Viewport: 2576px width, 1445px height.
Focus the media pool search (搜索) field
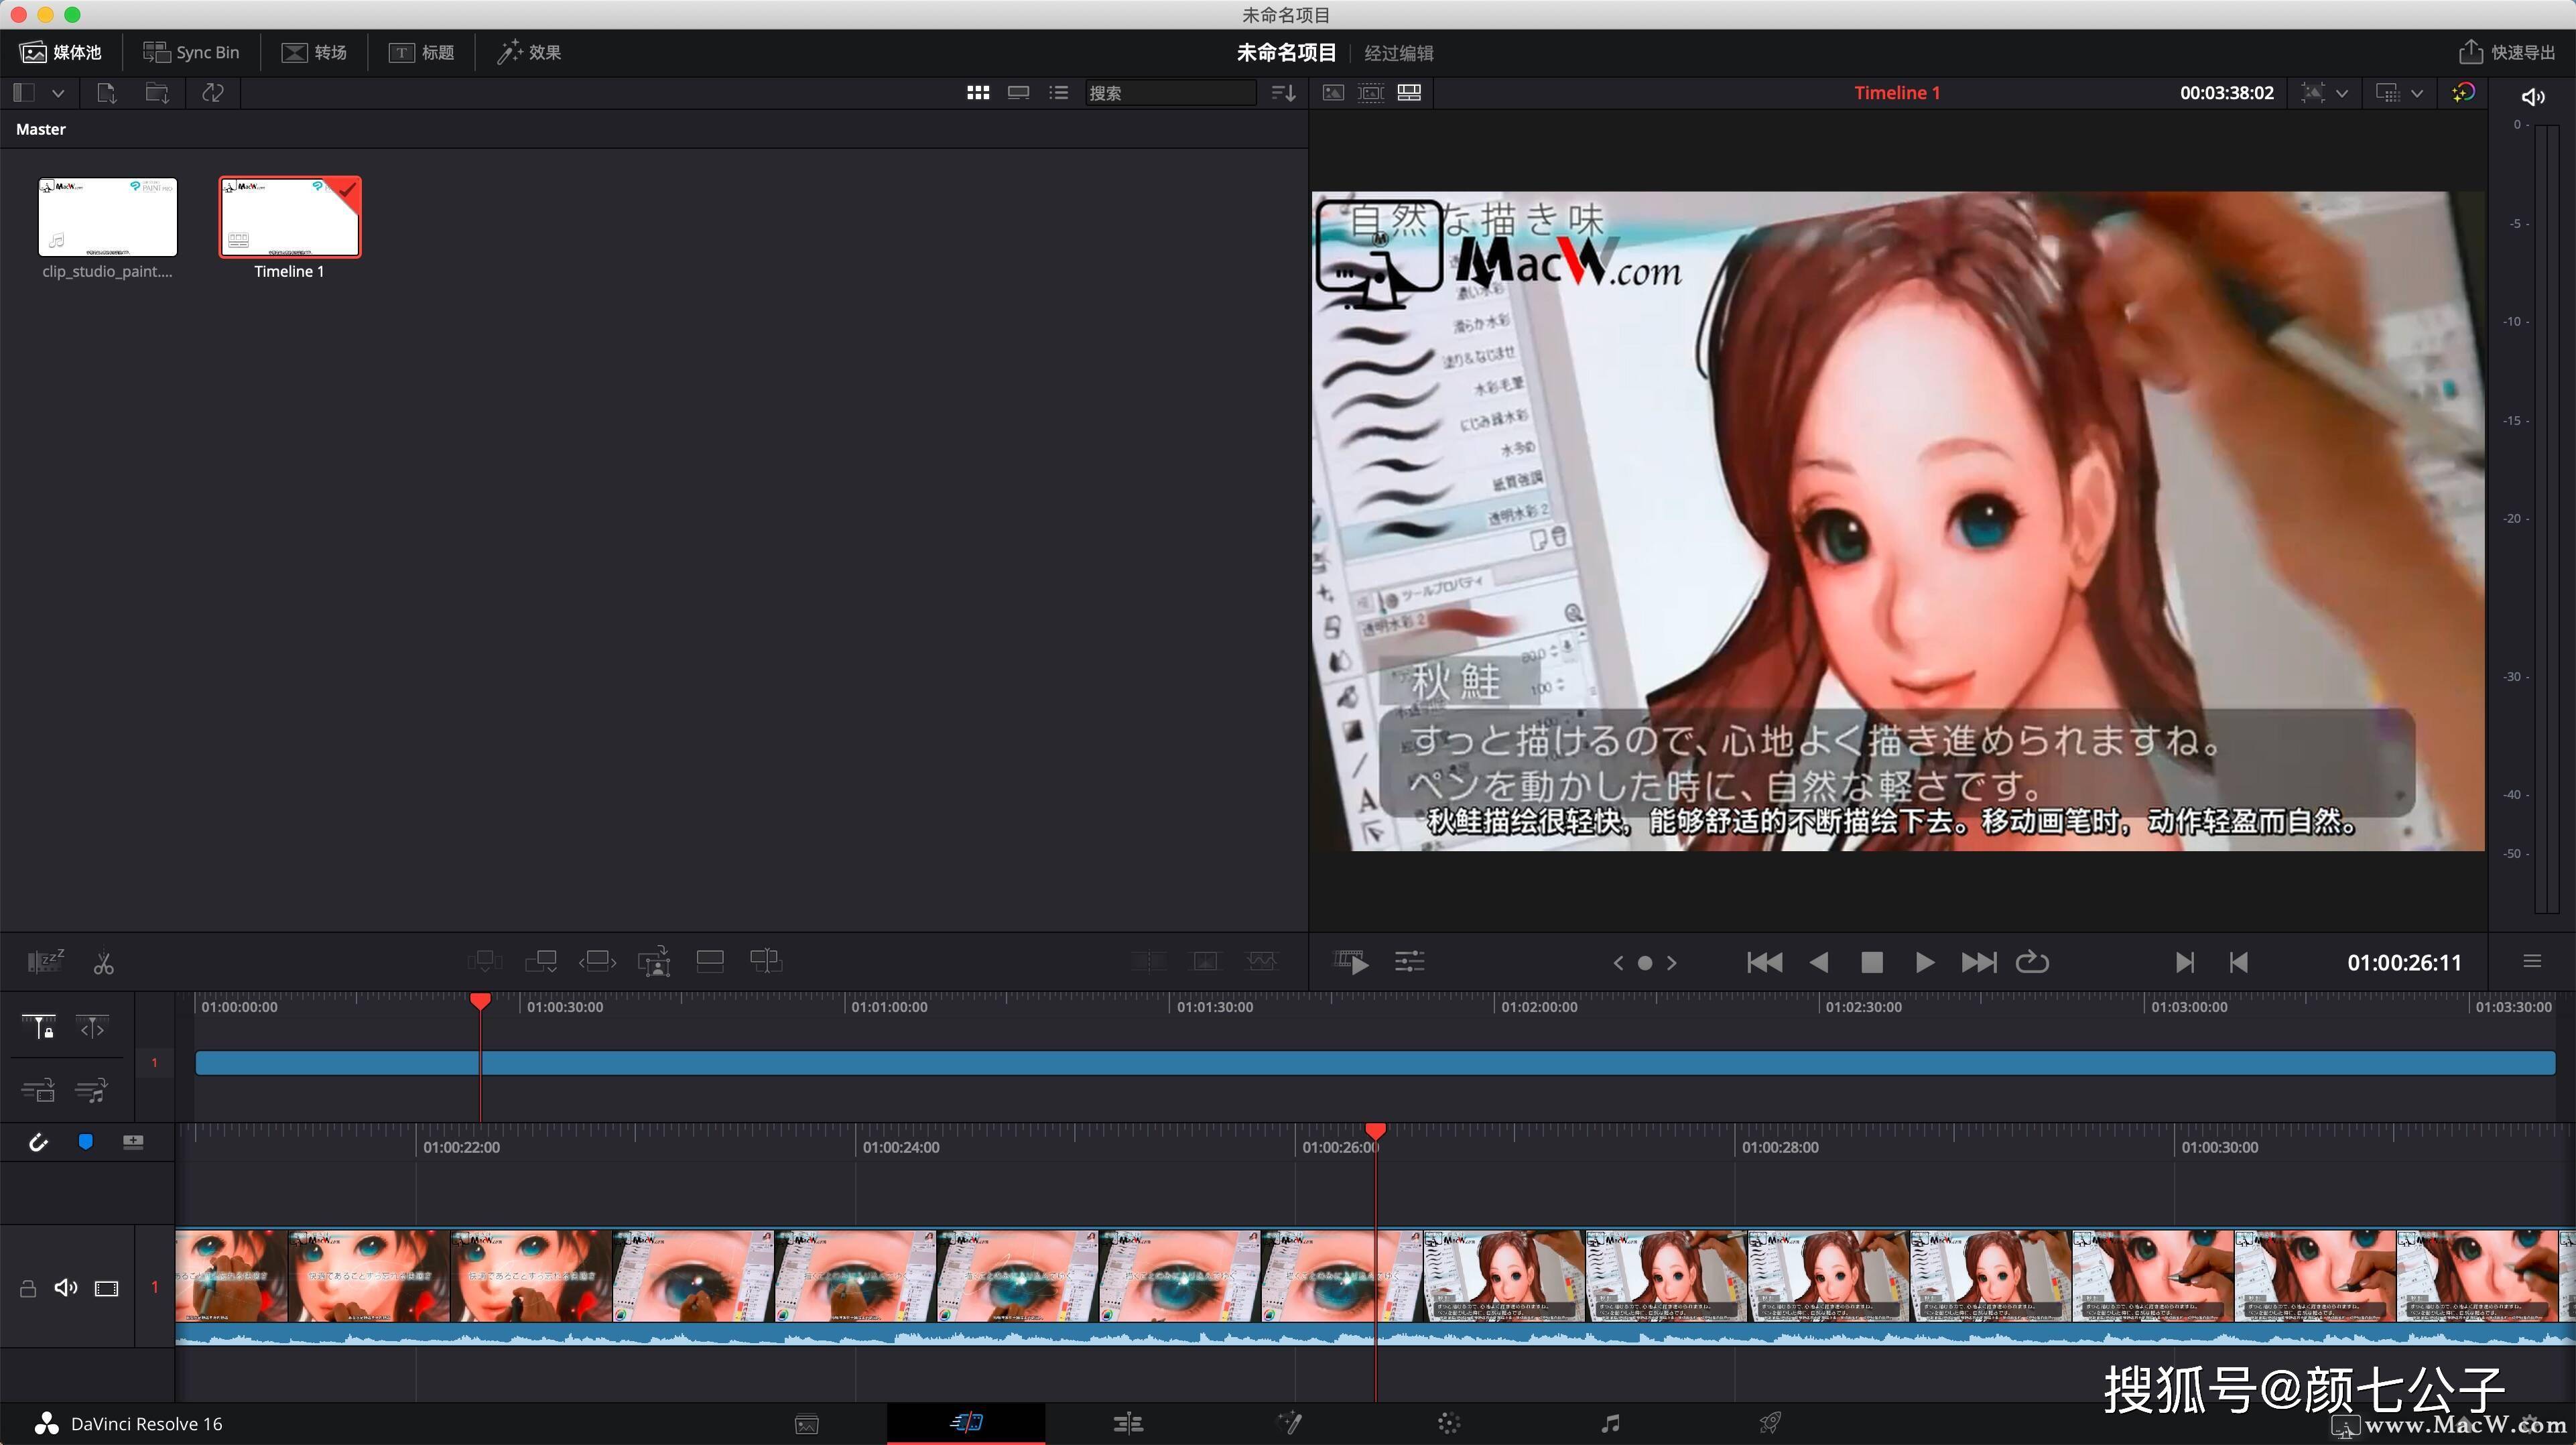pos(1170,93)
